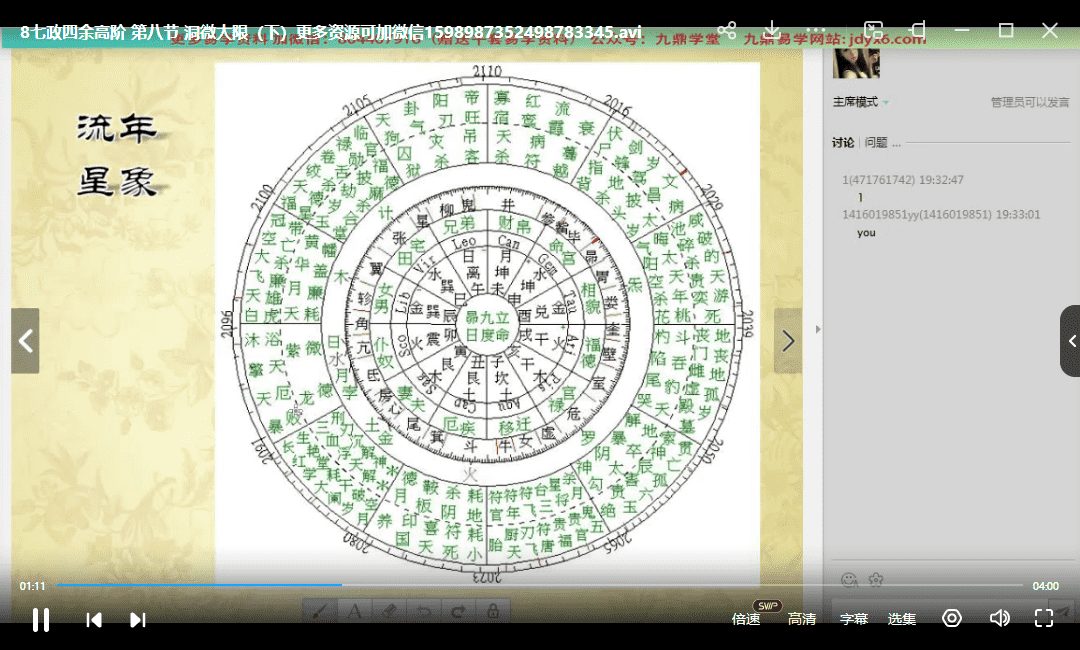This screenshot has width=1080, height=650.
Task: Click the progress bar to seek
Action: tap(540, 585)
